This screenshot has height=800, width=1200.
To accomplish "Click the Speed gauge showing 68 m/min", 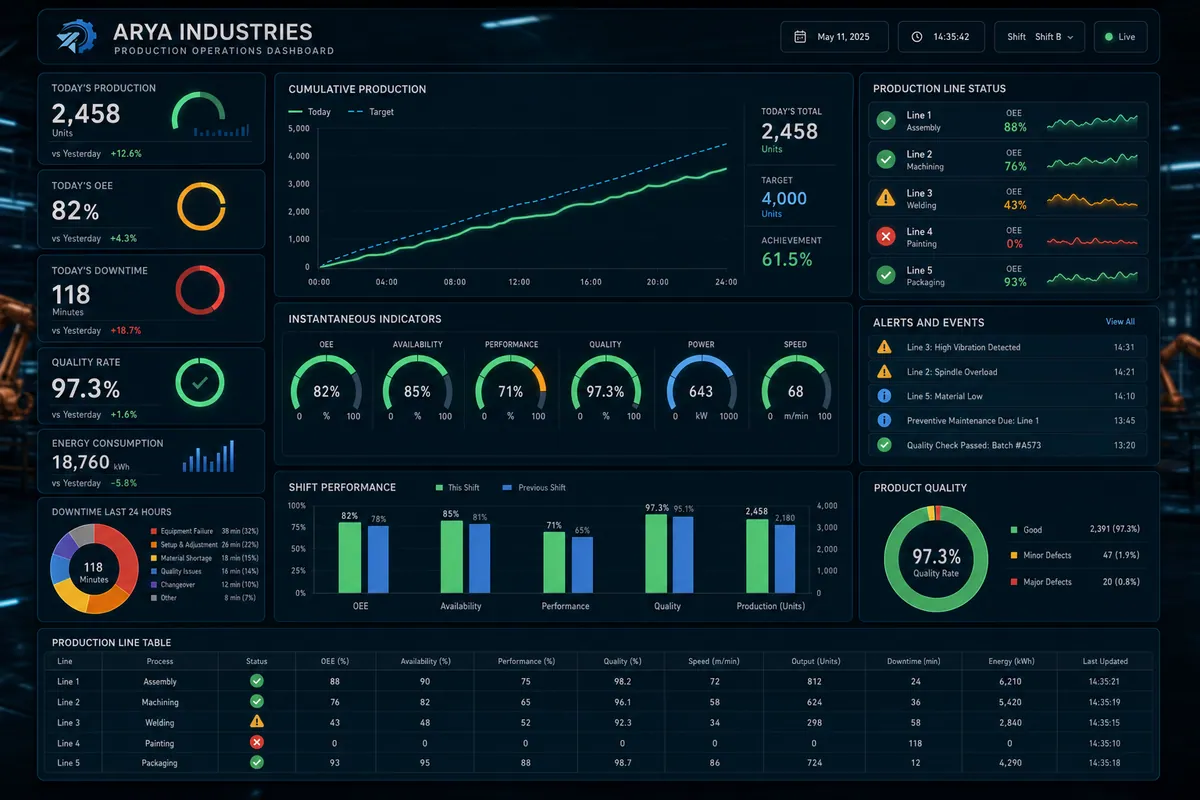I will coord(795,386).
